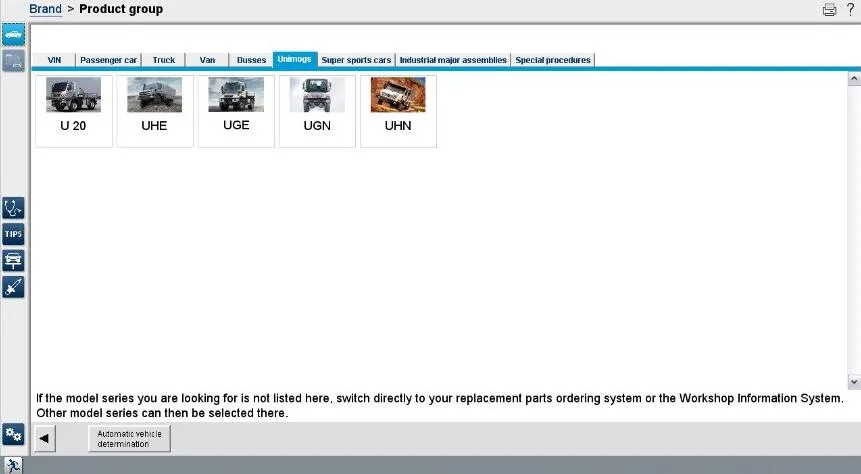
Task: Select the UHN model thumbnail
Action: [x=398, y=111]
